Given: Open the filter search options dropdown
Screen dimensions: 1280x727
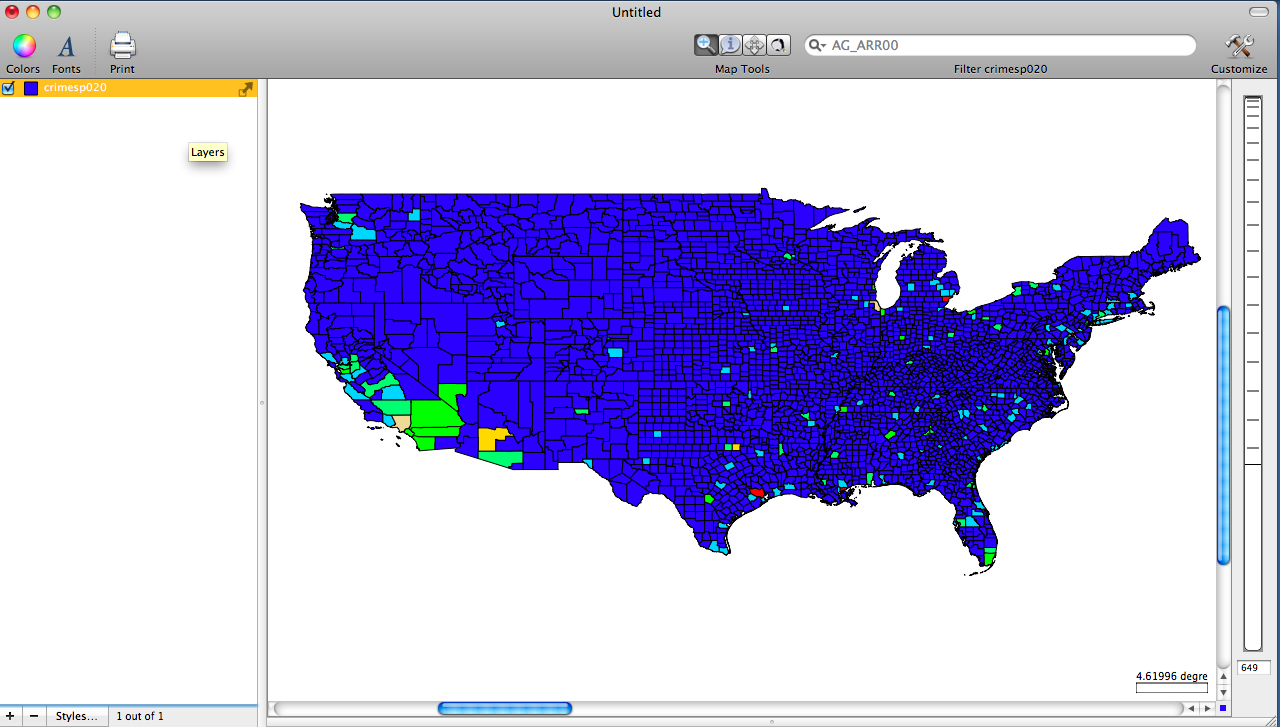Looking at the screenshot, I should [816, 45].
